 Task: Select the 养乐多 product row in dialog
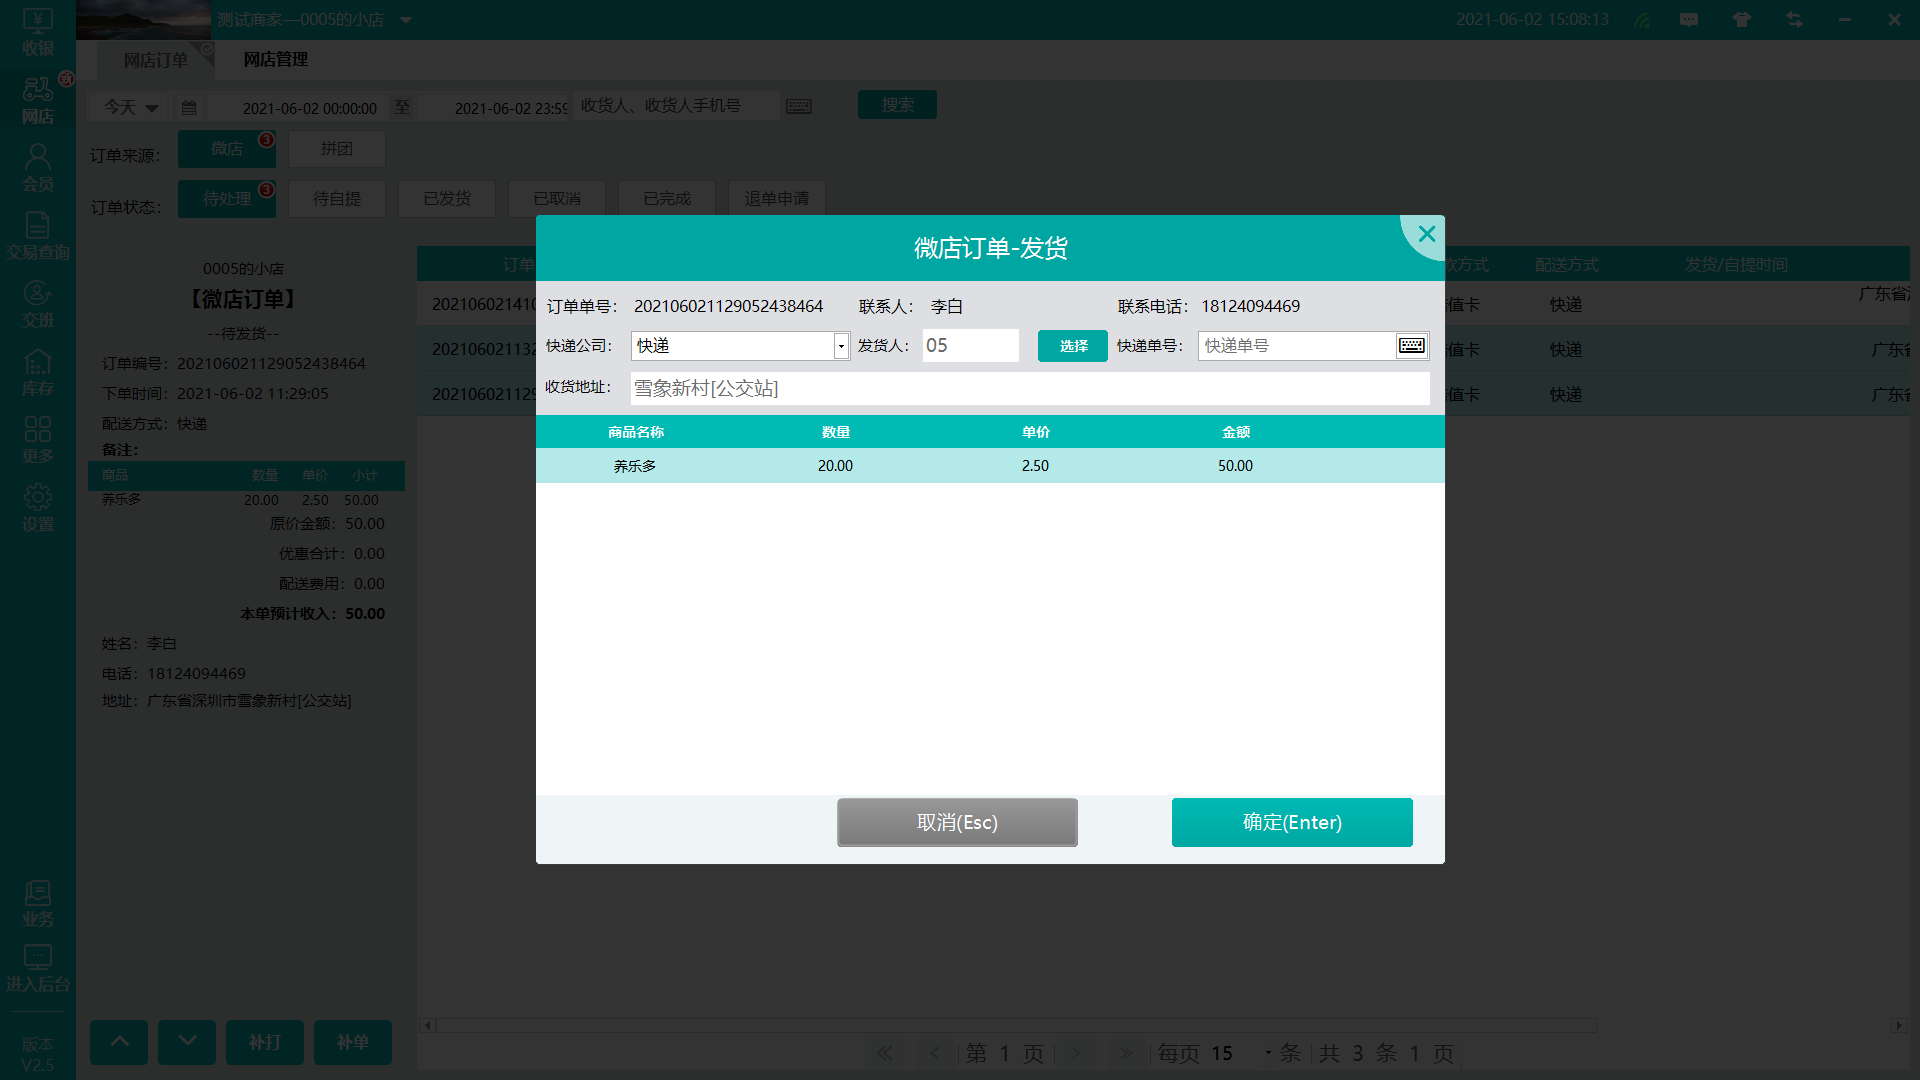click(990, 466)
